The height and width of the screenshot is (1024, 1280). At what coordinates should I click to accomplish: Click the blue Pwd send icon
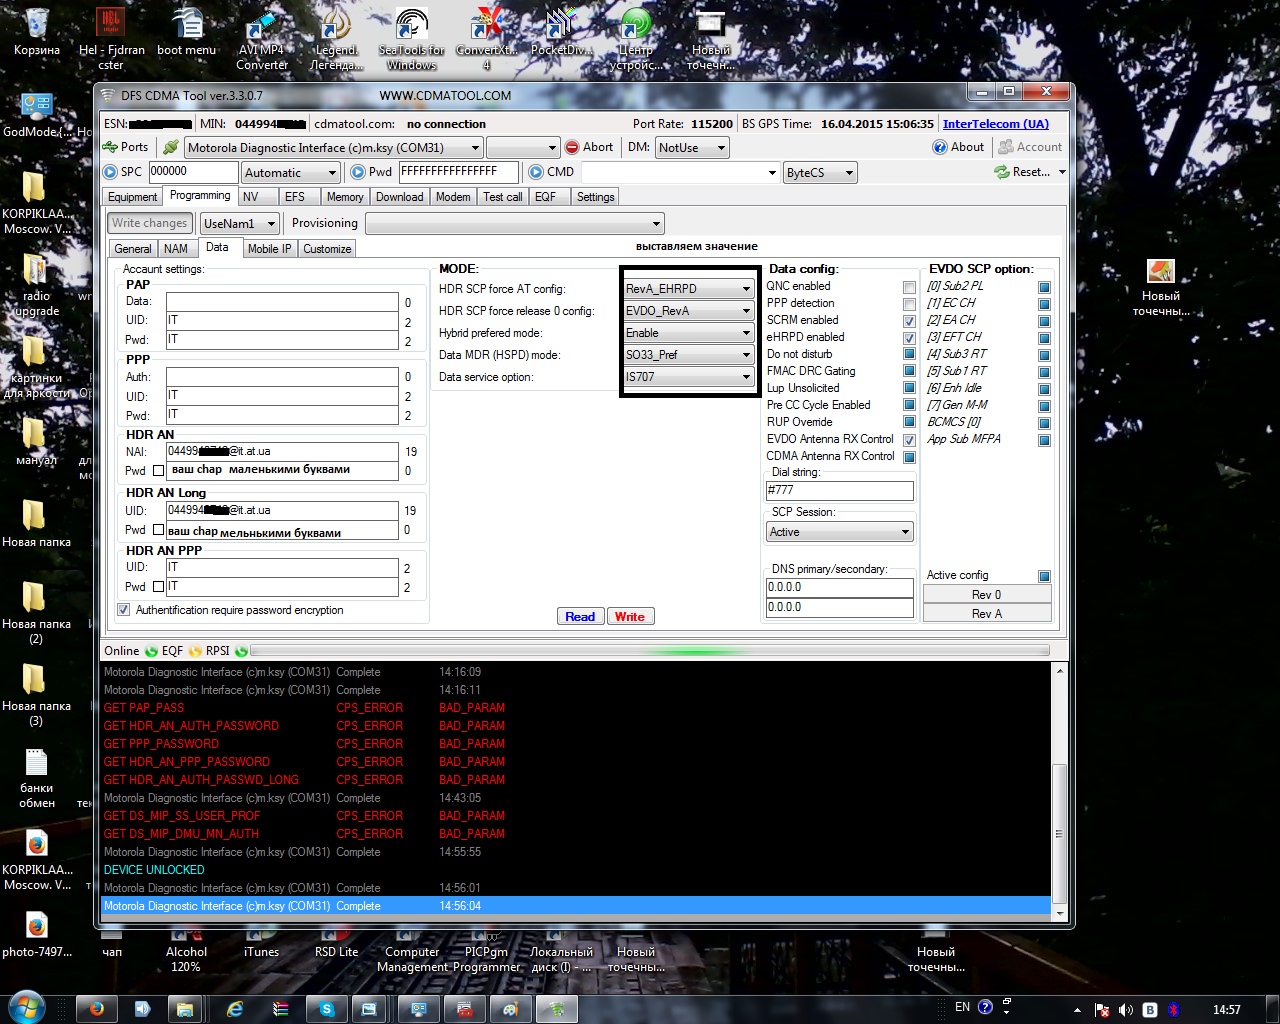358,172
